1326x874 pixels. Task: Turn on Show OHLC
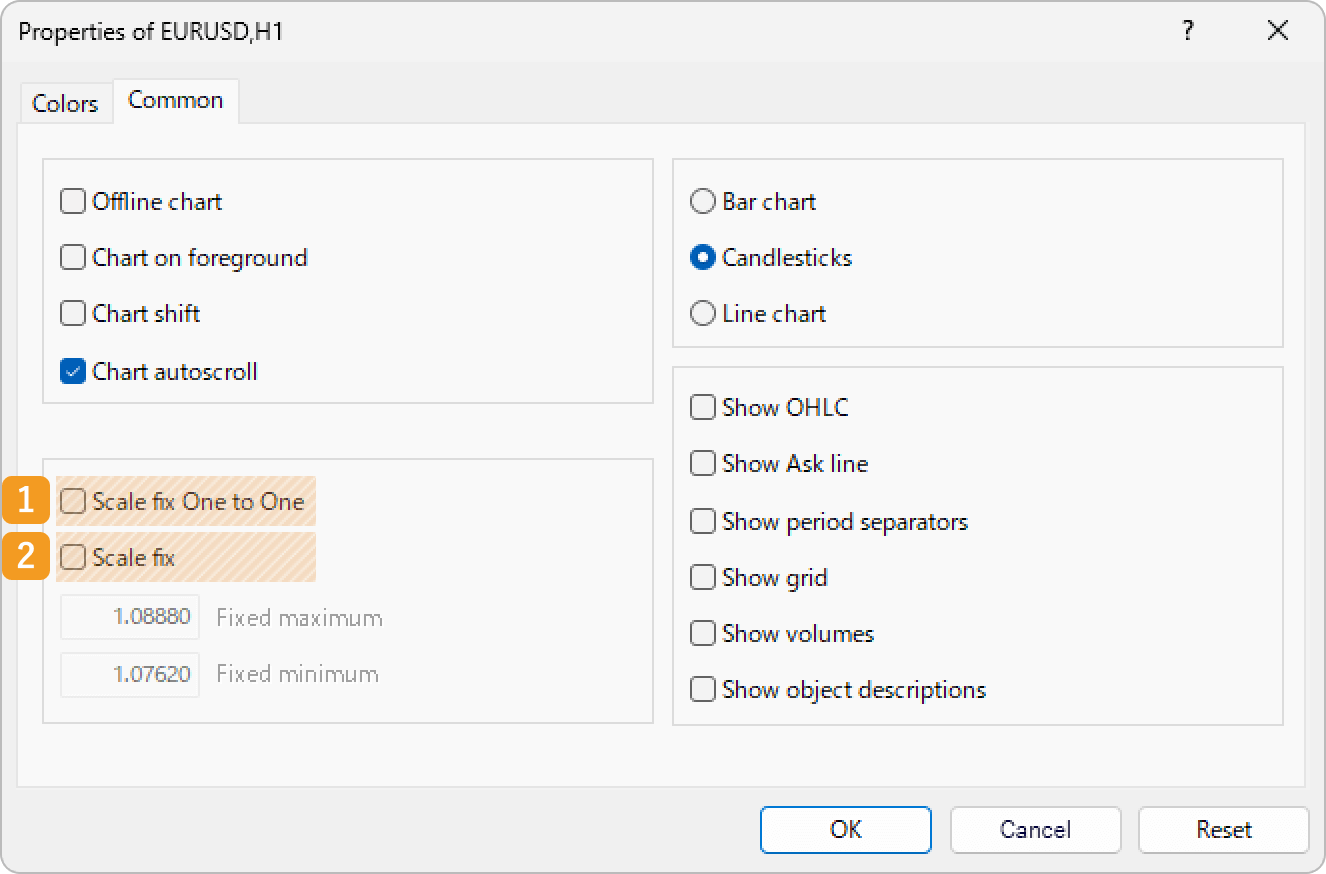703,408
